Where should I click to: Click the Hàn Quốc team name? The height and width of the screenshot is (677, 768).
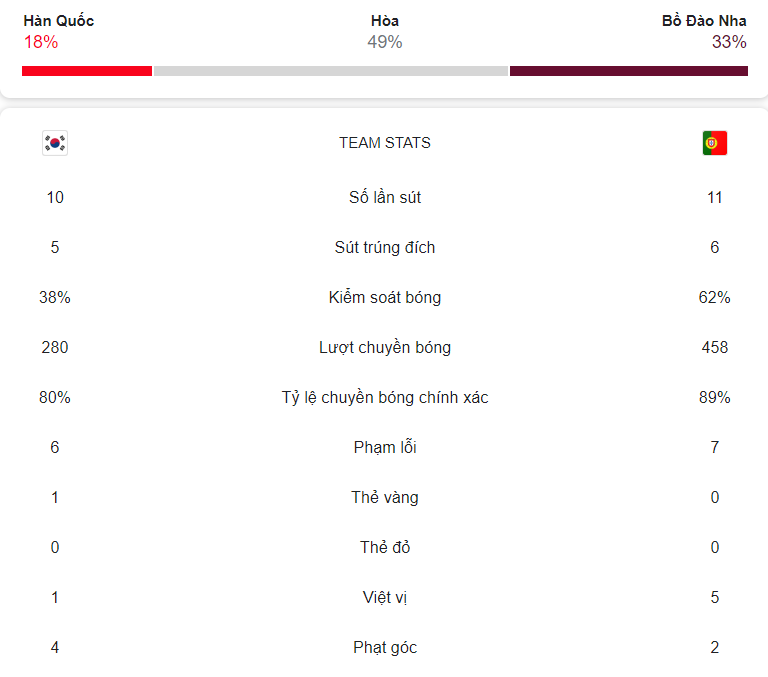(x=59, y=21)
